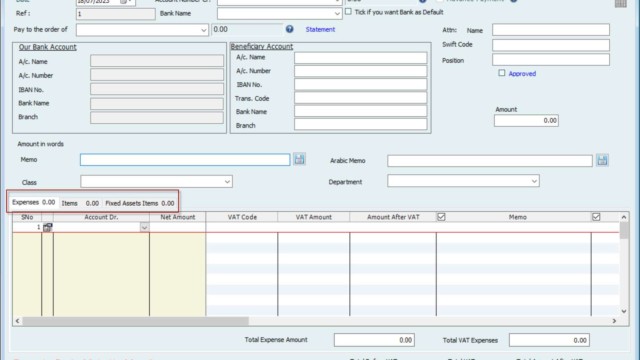Click into the Memo text field
The height and width of the screenshot is (360, 640).
click(185, 160)
